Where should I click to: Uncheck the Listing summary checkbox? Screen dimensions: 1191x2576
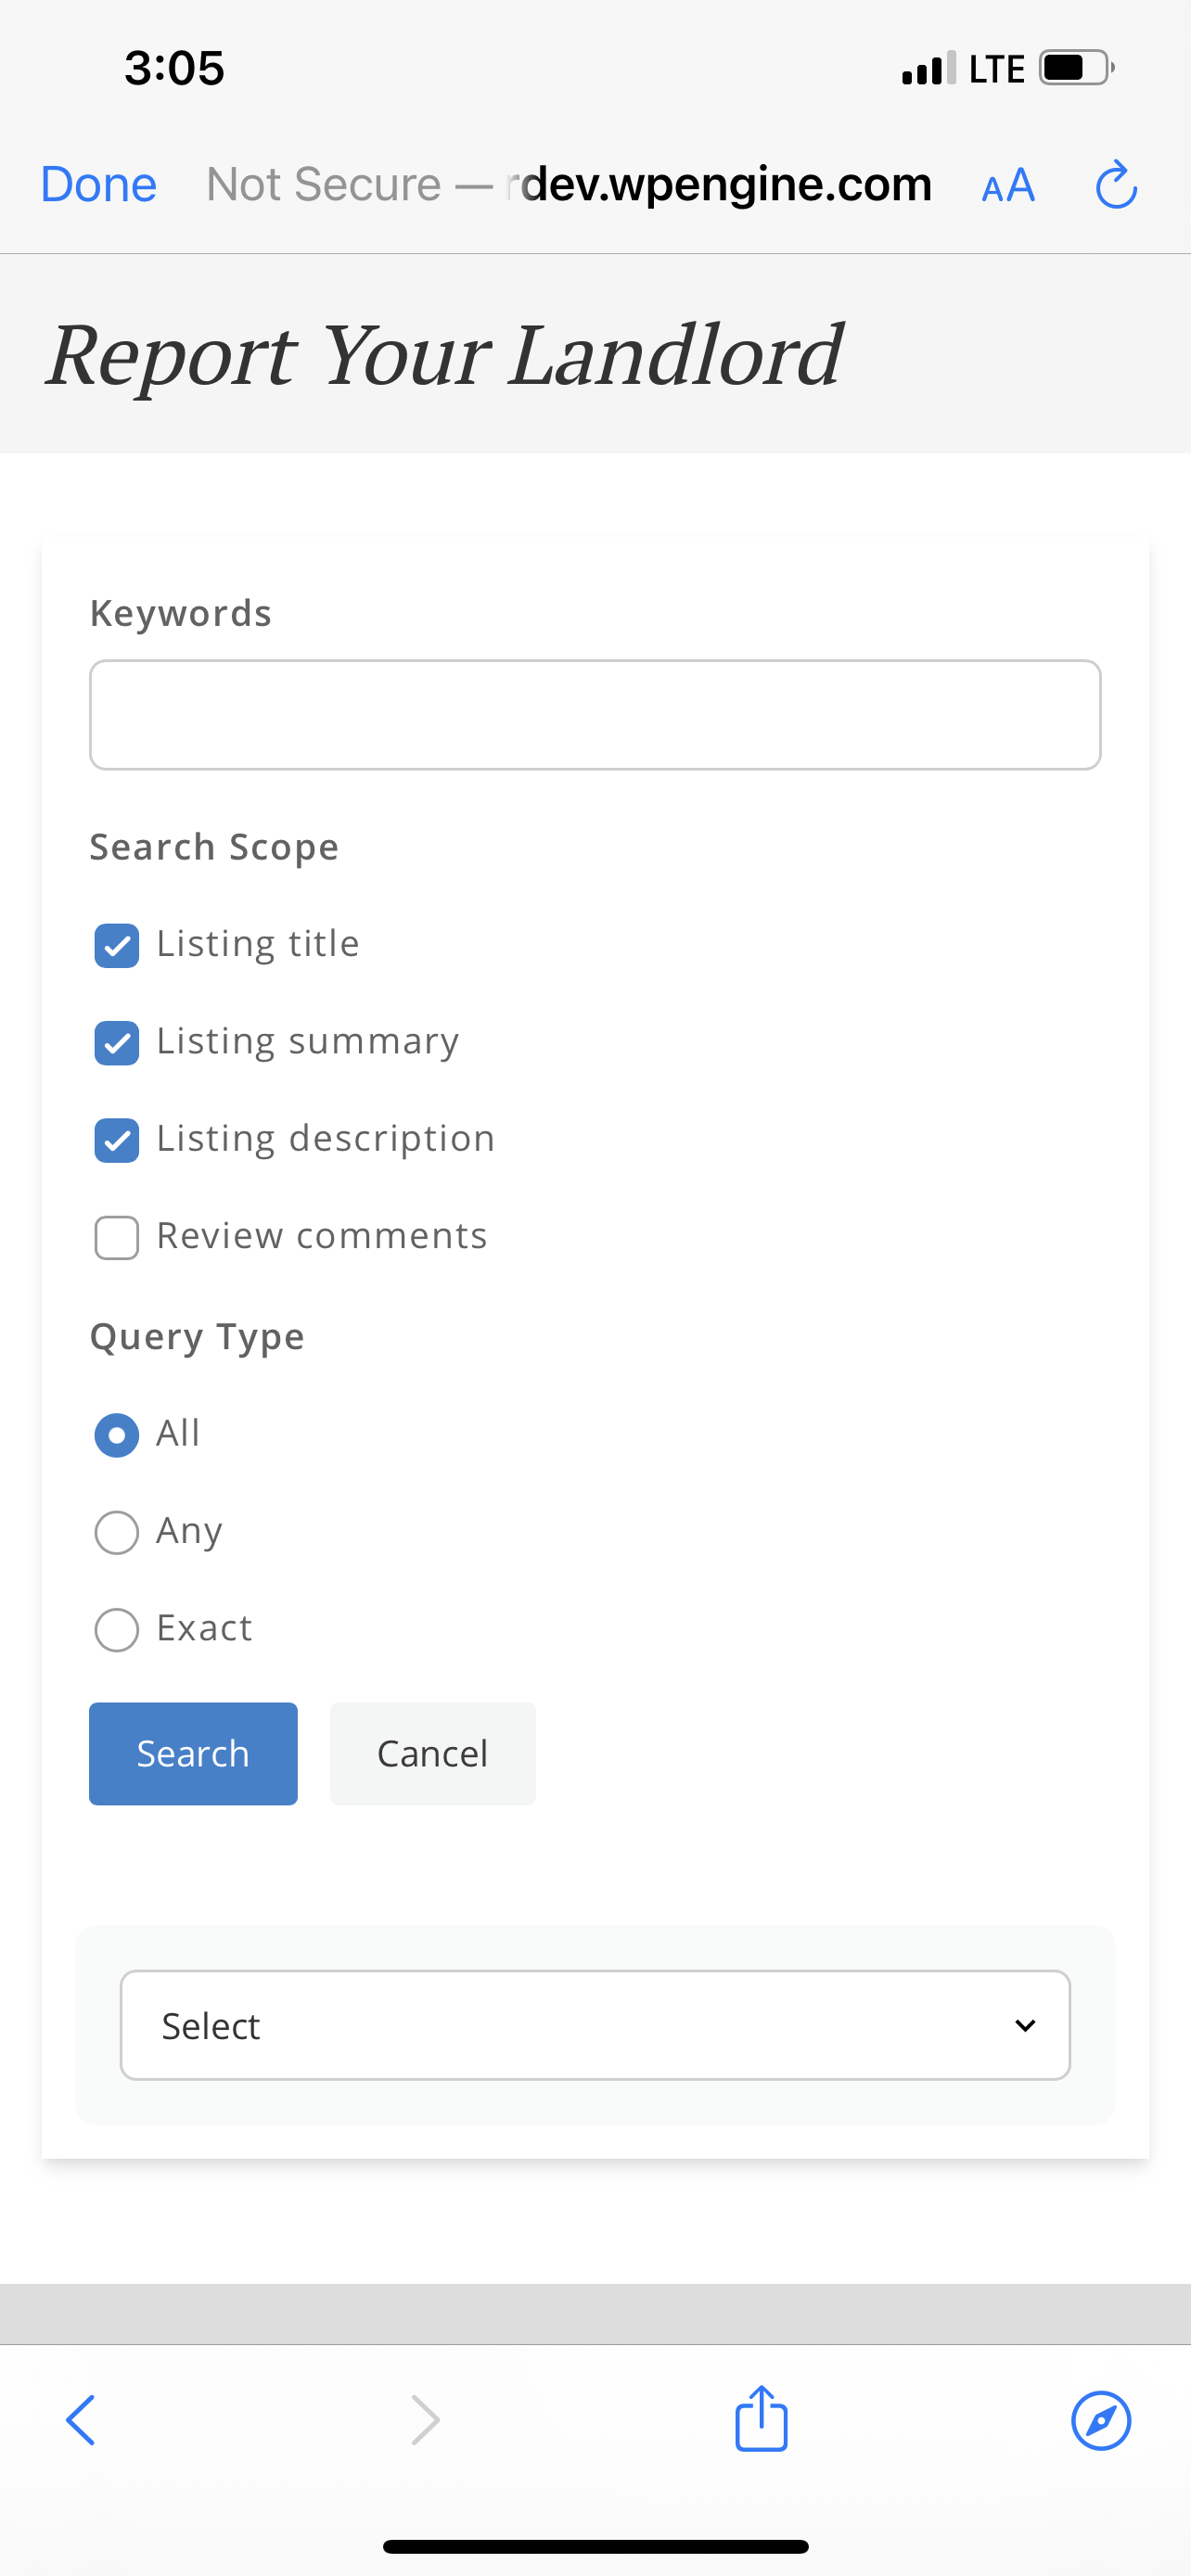[117, 1043]
